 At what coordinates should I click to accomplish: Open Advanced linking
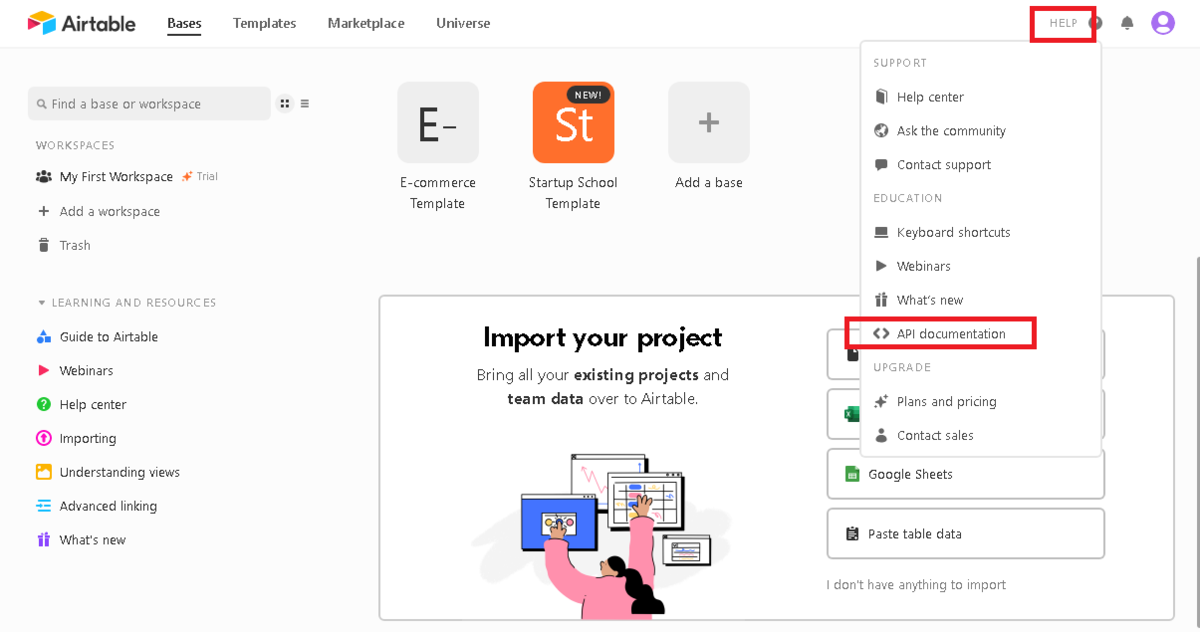point(108,506)
